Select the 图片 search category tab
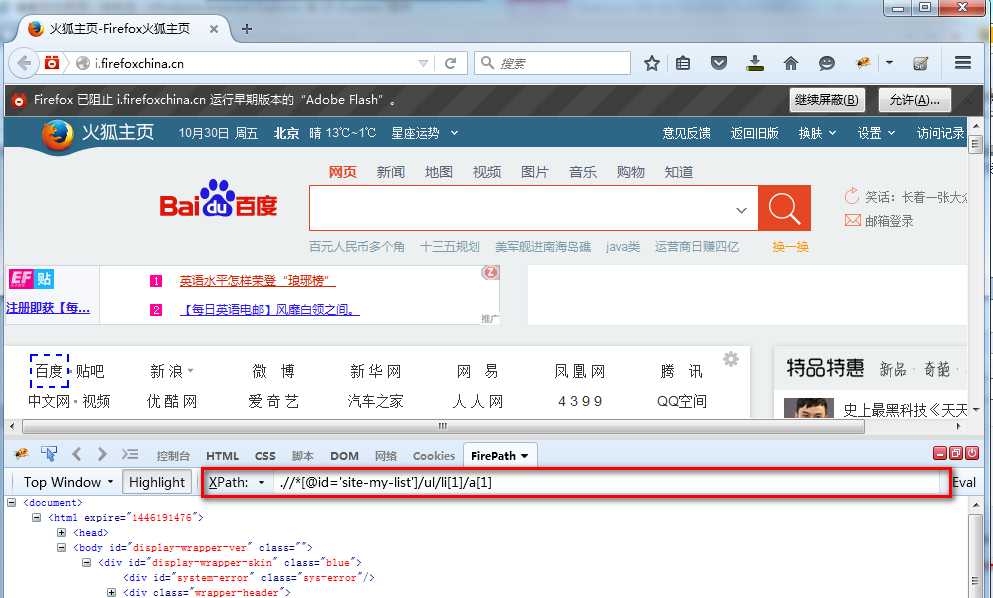The image size is (993, 598). tap(534, 172)
